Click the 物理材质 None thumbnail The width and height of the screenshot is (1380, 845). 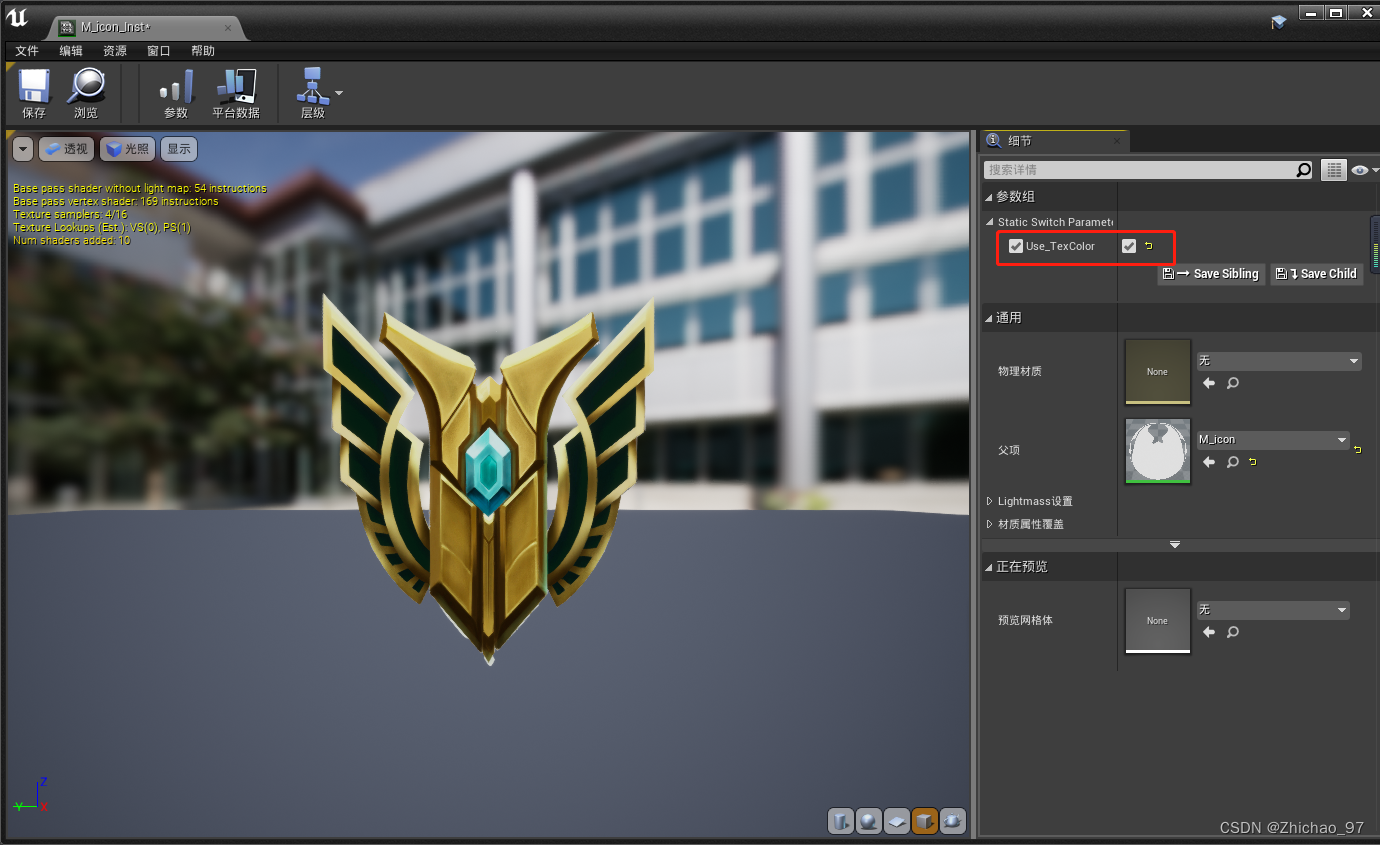[1157, 371]
